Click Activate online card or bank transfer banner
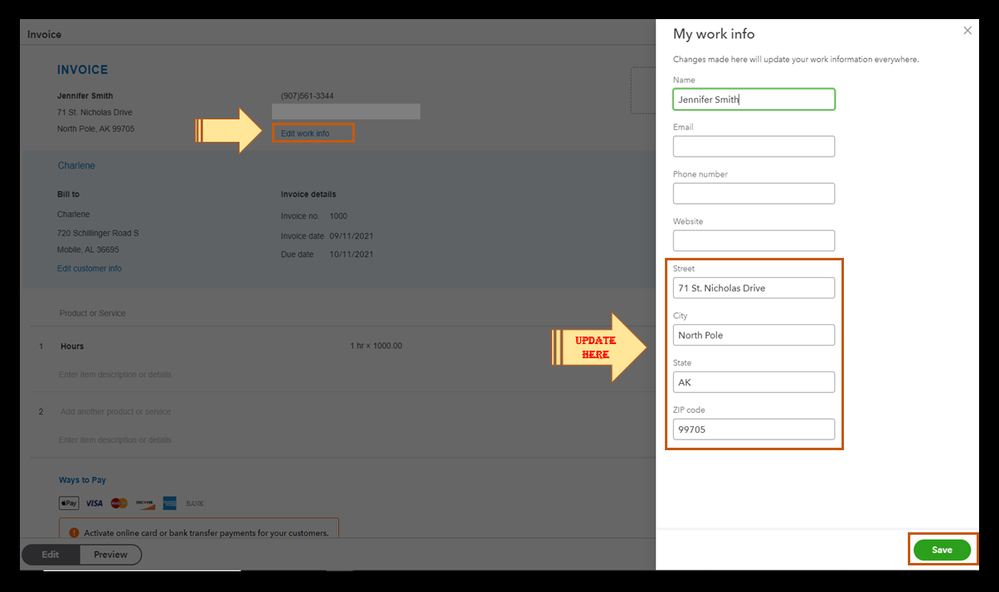 tap(199, 530)
